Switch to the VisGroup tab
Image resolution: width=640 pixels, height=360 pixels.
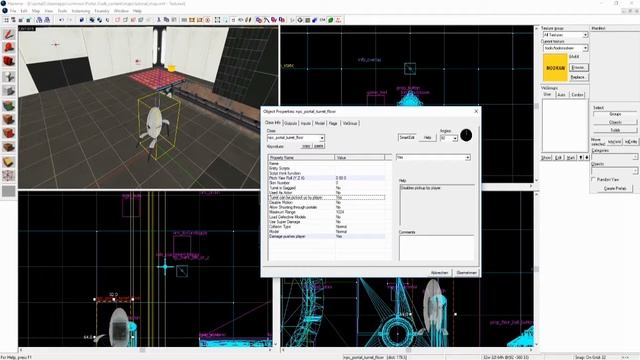350,123
